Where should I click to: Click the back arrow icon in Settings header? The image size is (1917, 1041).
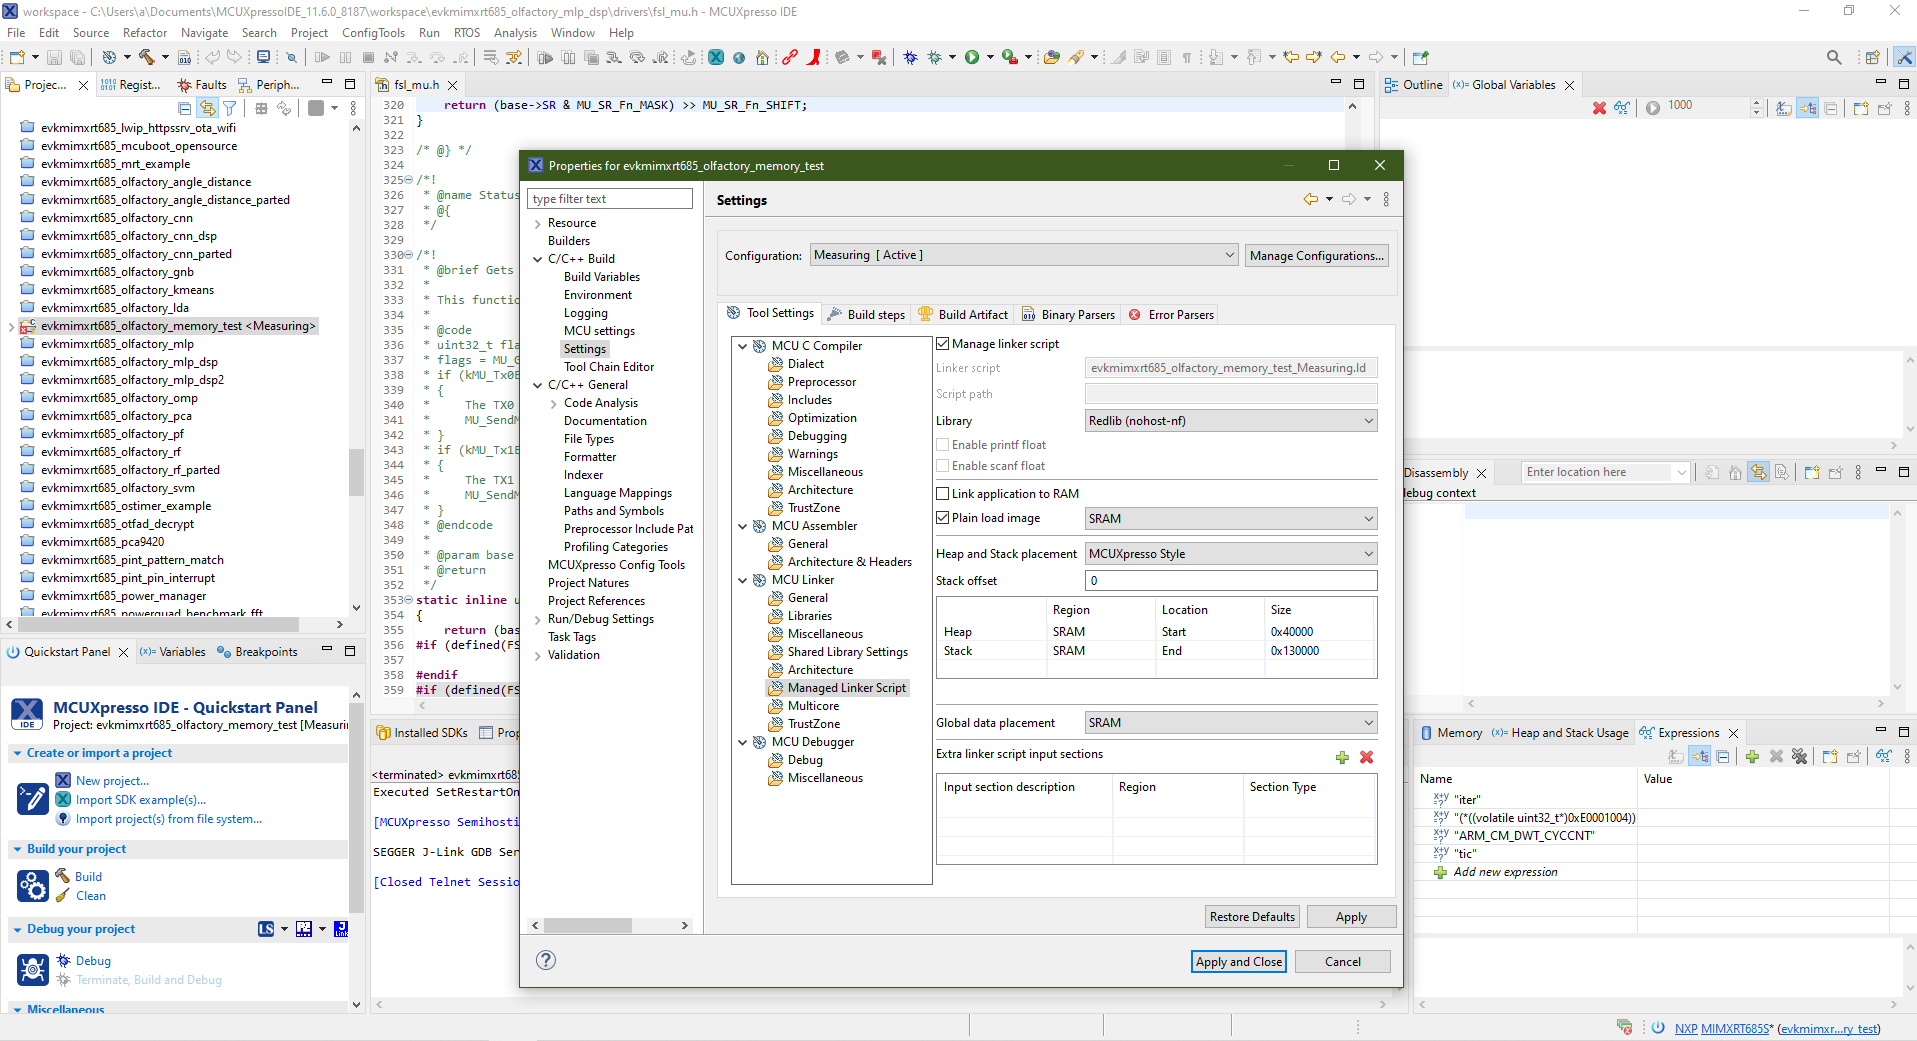click(x=1310, y=200)
